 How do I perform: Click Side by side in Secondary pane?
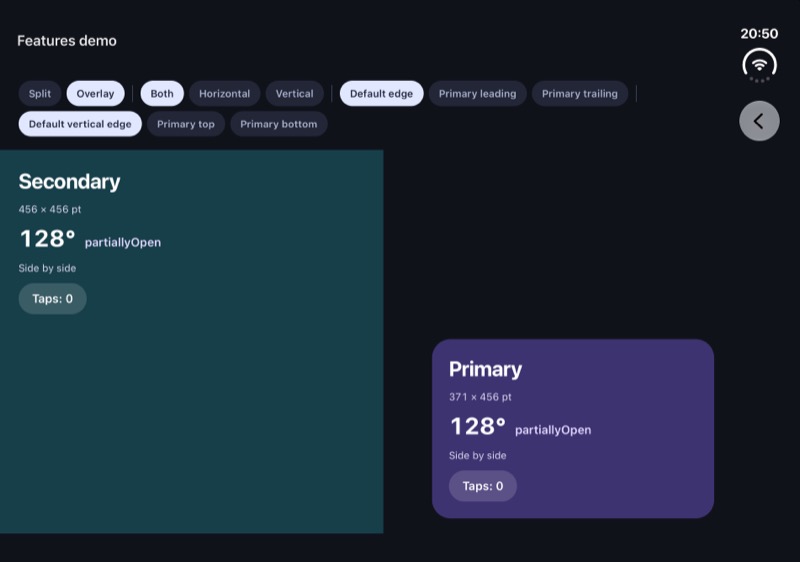pos(47,268)
